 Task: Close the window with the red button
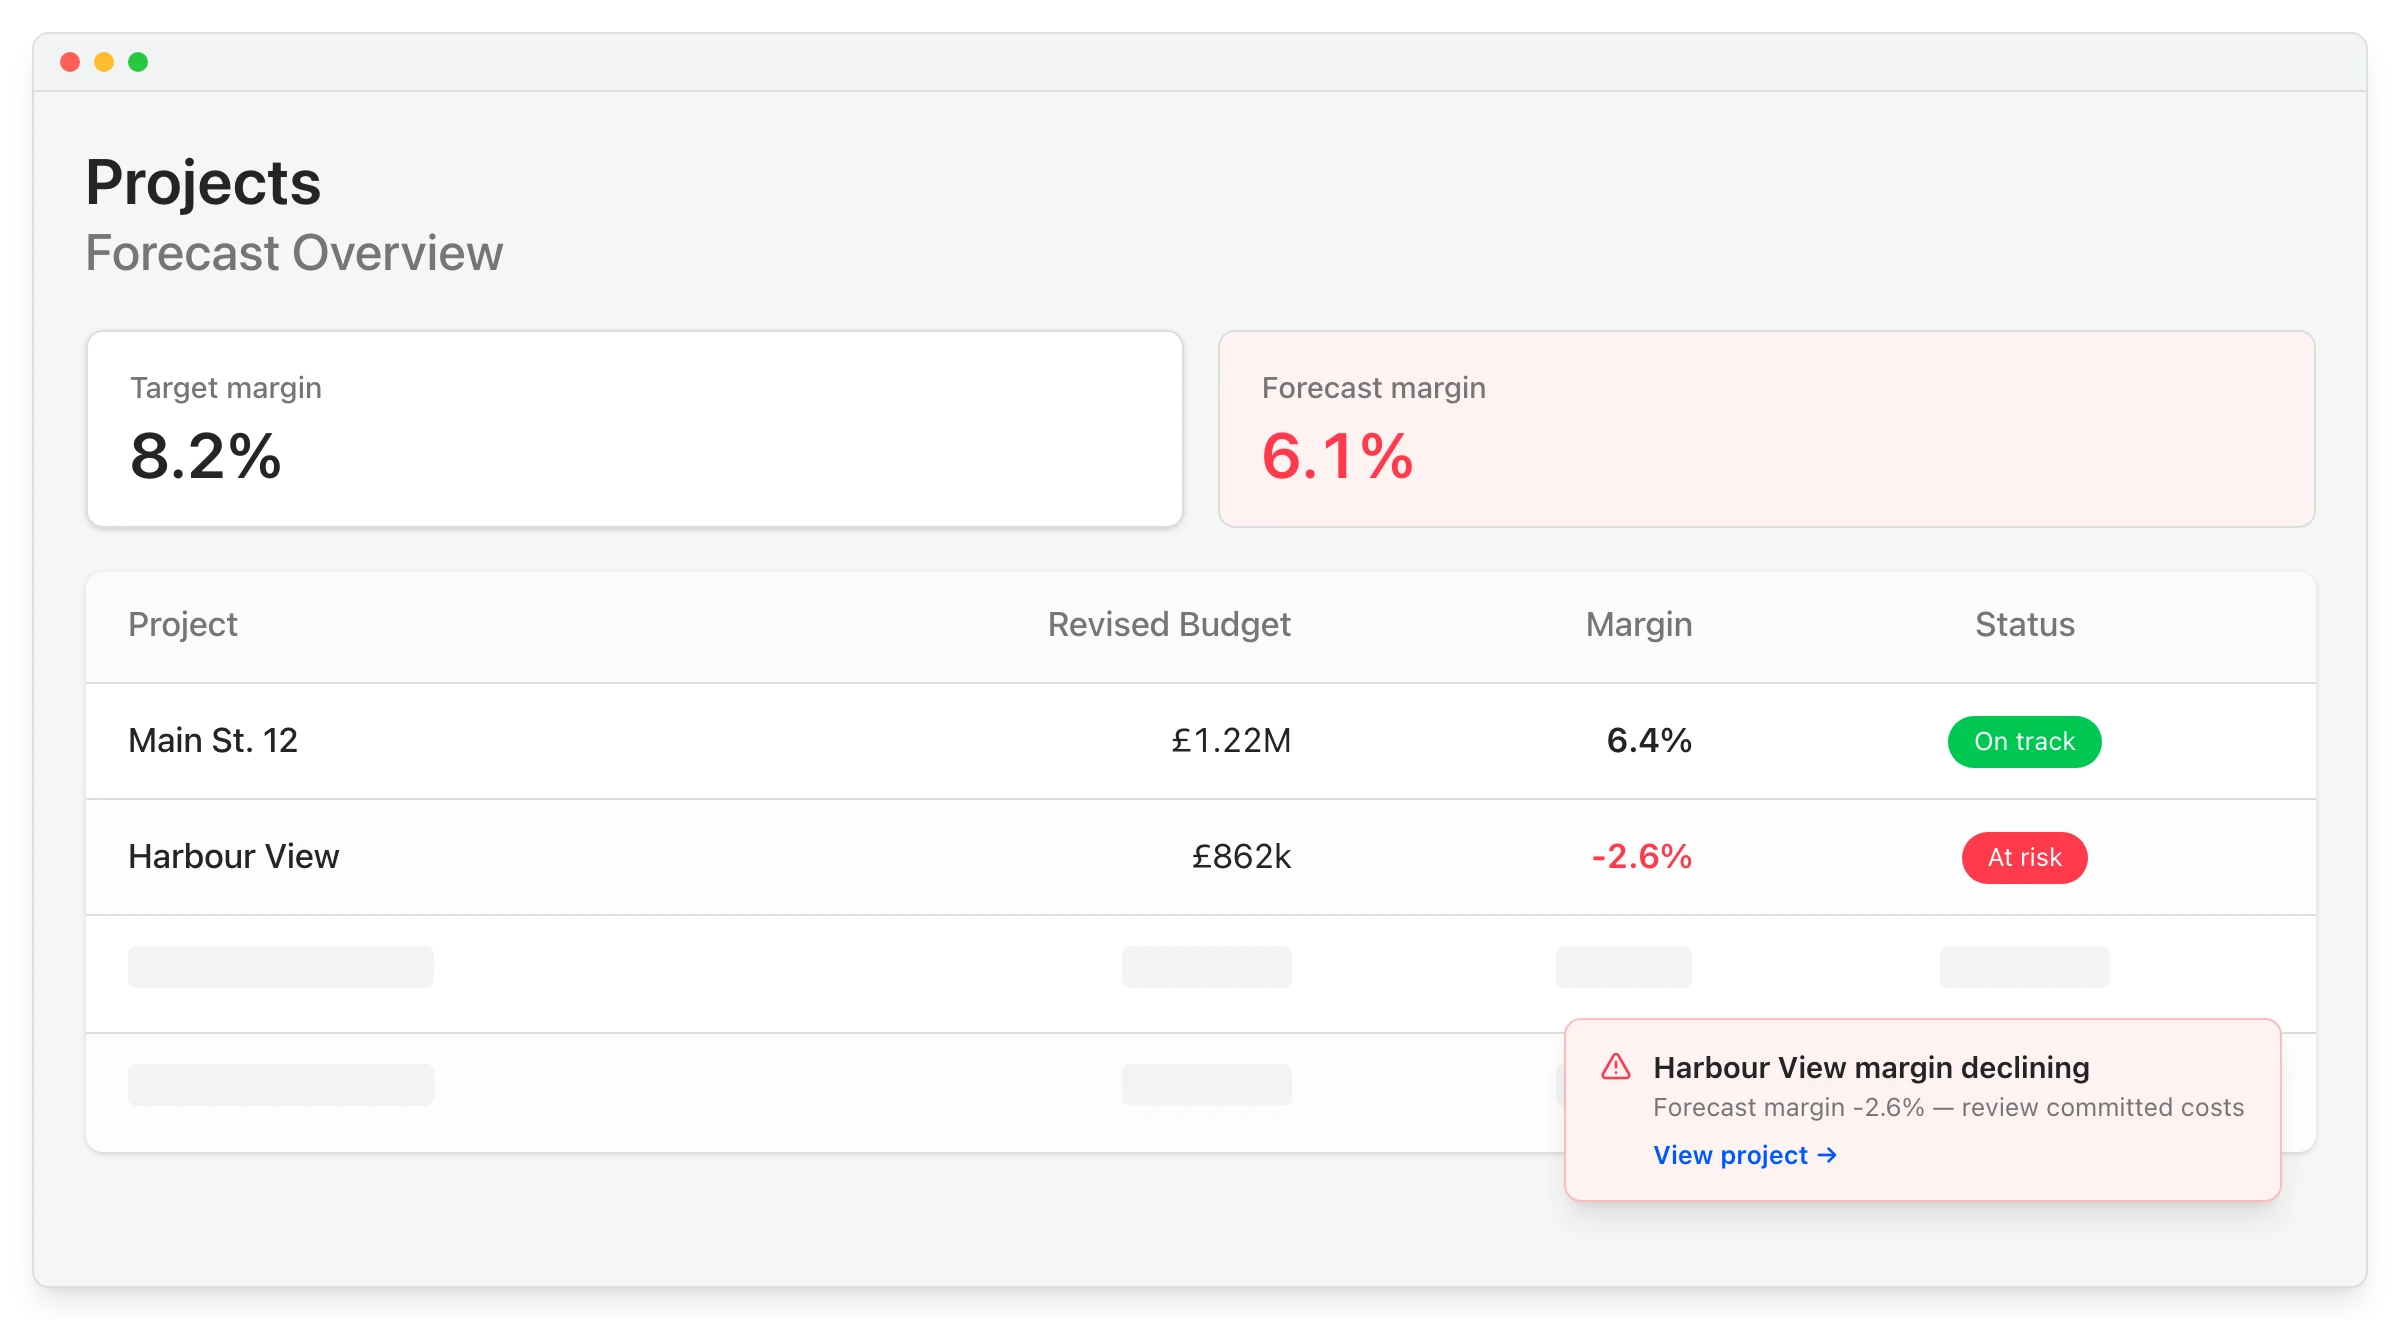70,62
